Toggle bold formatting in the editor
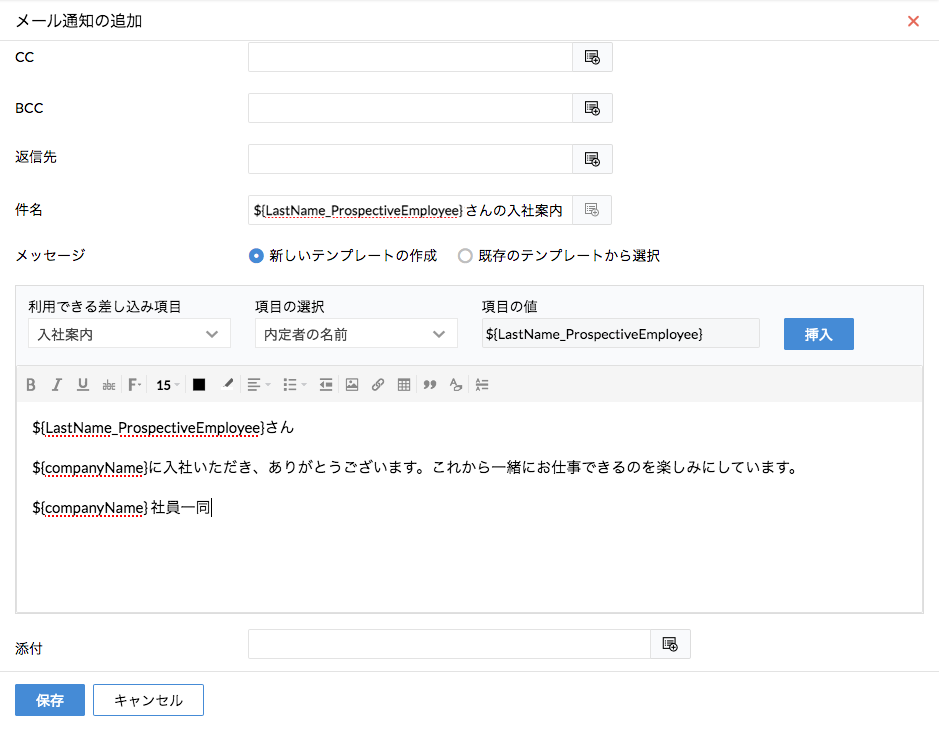 pos(31,385)
